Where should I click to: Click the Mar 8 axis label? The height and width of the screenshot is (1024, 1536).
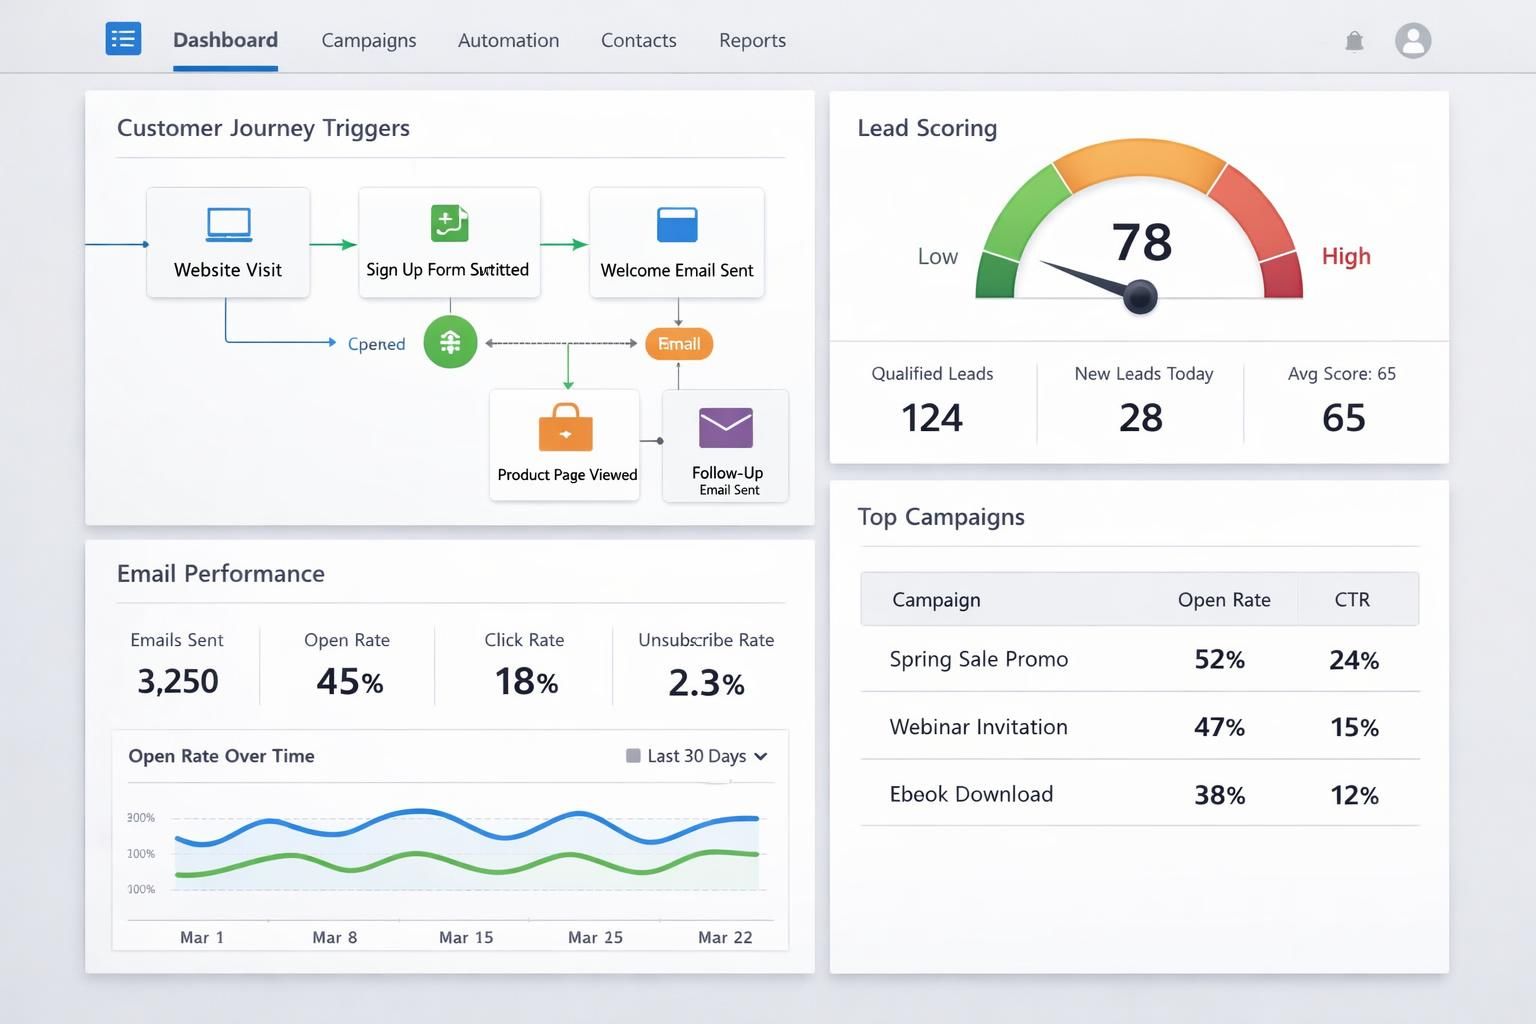coord(334,937)
